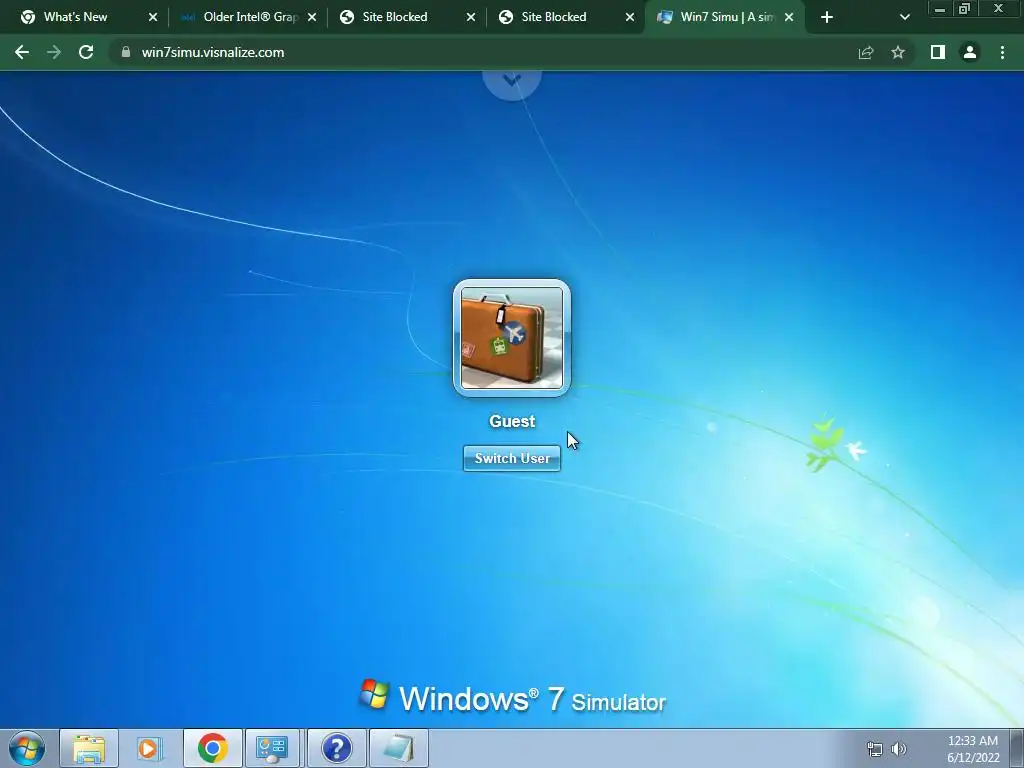
Task: View site info via the padlock icon
Action: [x=126, y=52]
